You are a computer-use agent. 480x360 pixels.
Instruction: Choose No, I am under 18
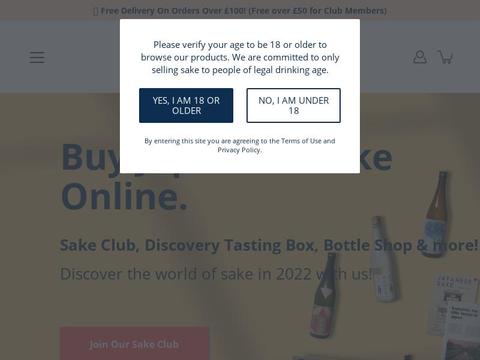[x=293, y=105]
